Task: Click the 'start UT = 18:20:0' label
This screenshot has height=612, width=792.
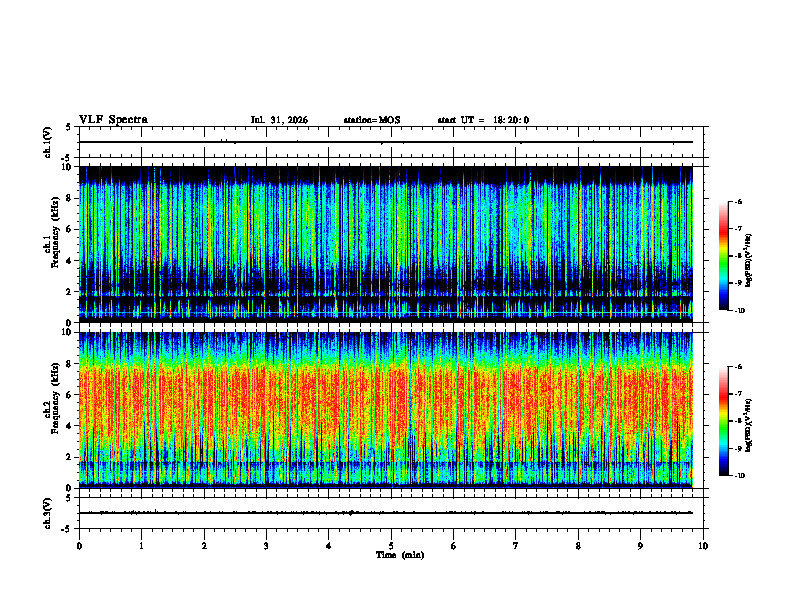Action: [483, 120]
